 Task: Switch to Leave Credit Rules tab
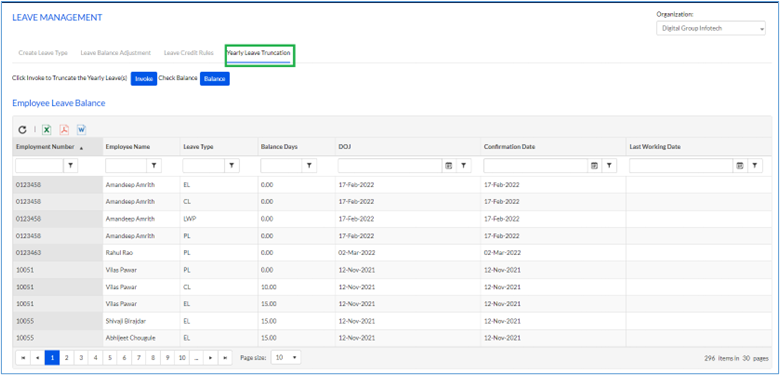[189, 52]
